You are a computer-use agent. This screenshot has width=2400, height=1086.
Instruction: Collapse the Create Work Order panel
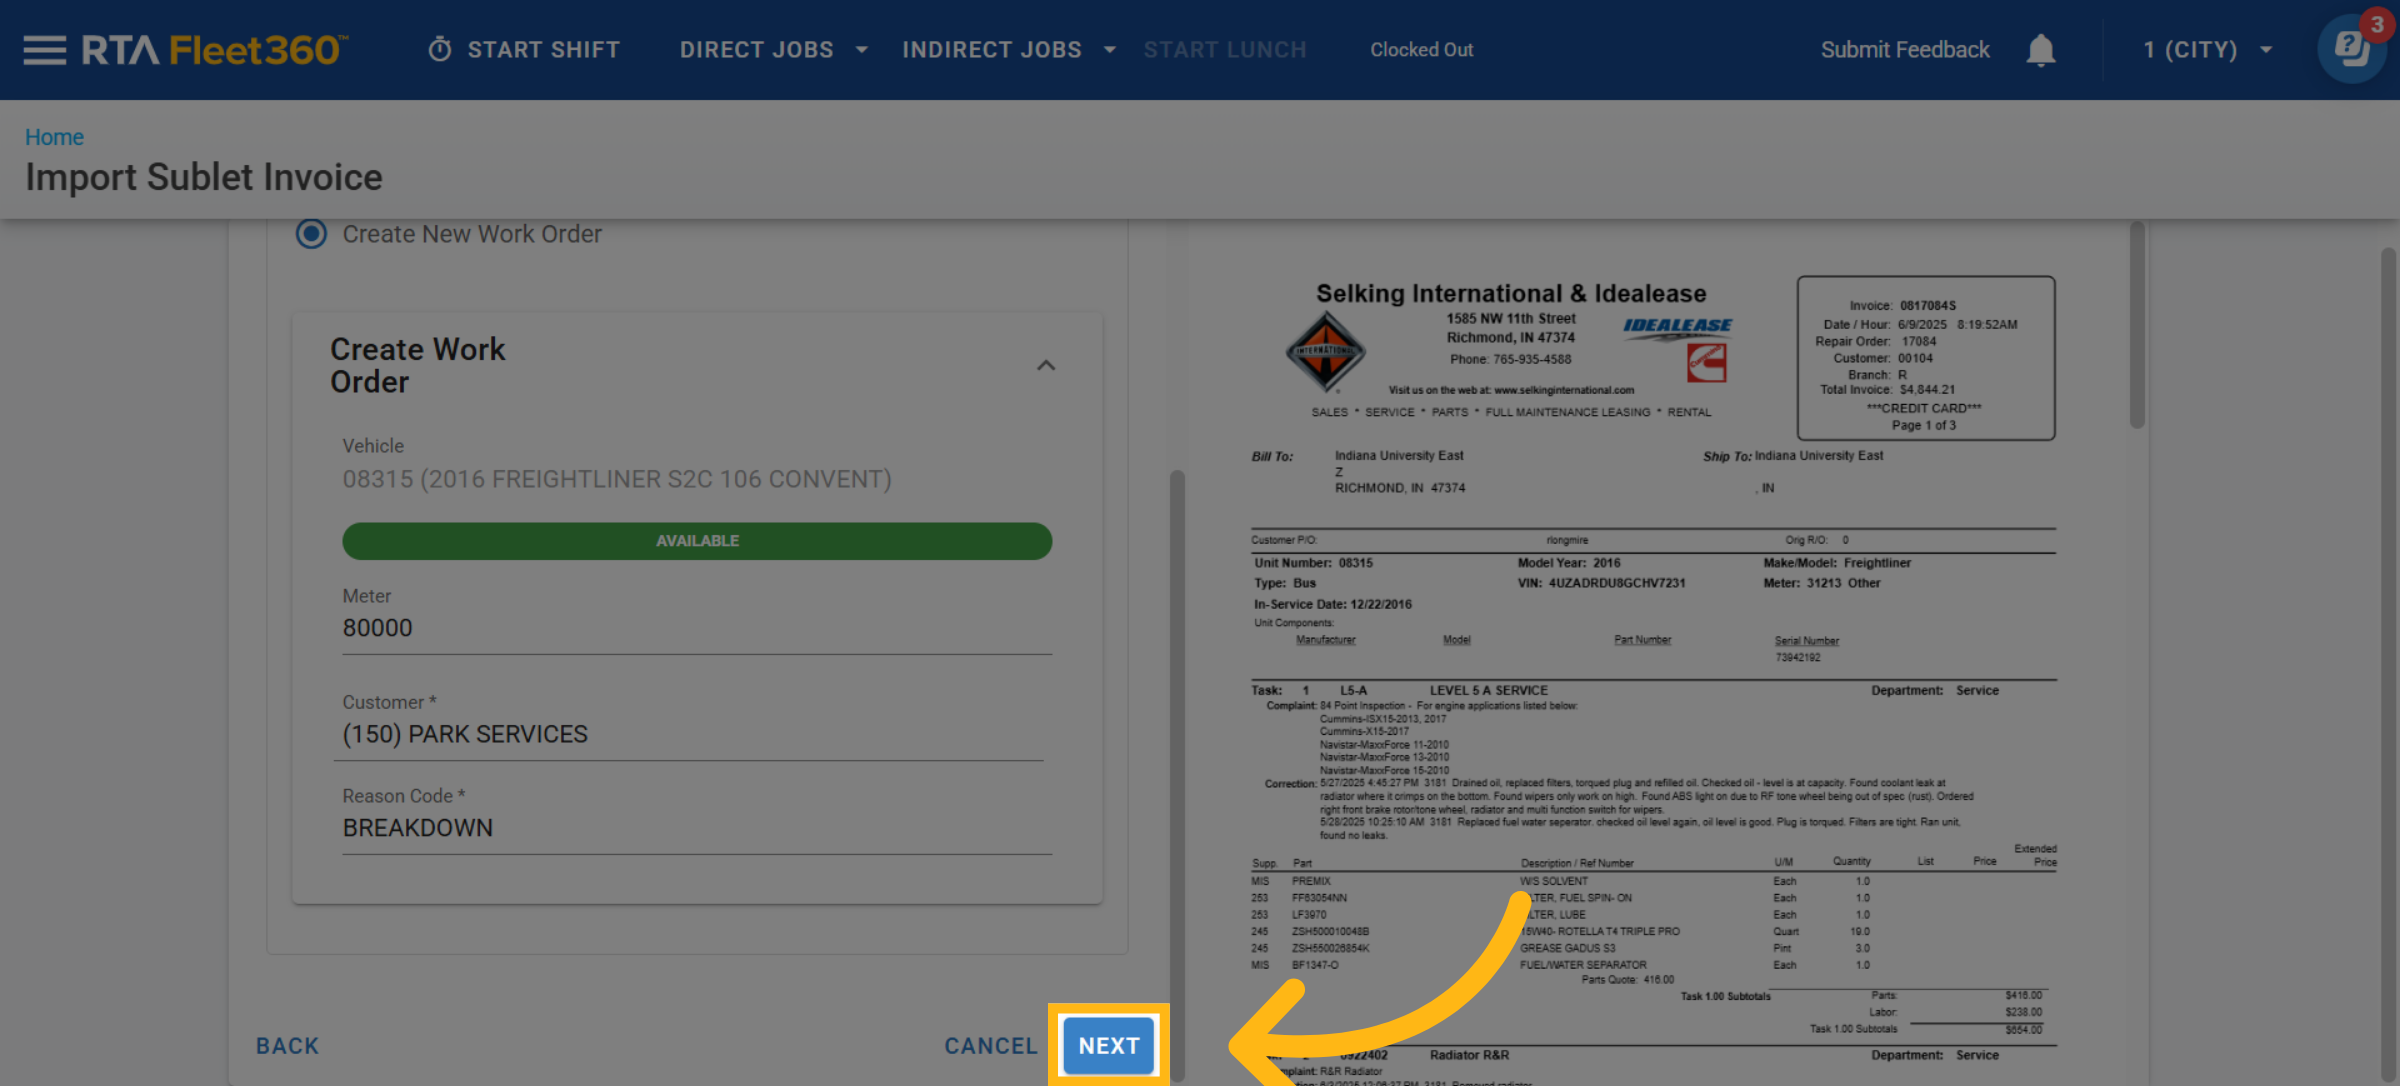pyautogui.click(x=1046, y=365)
